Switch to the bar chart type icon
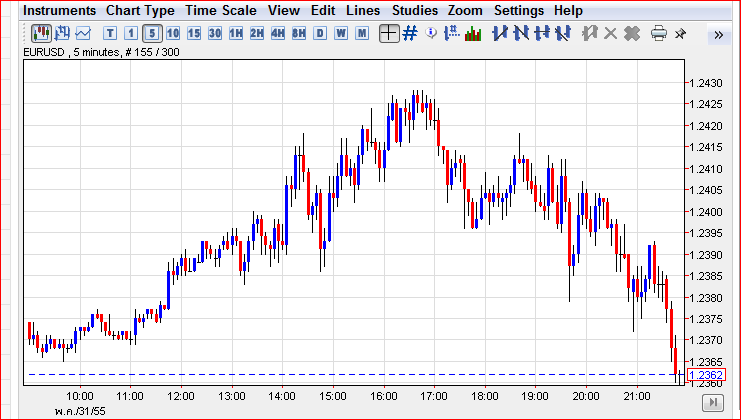 pyautogui.click(x=62, y=34)
